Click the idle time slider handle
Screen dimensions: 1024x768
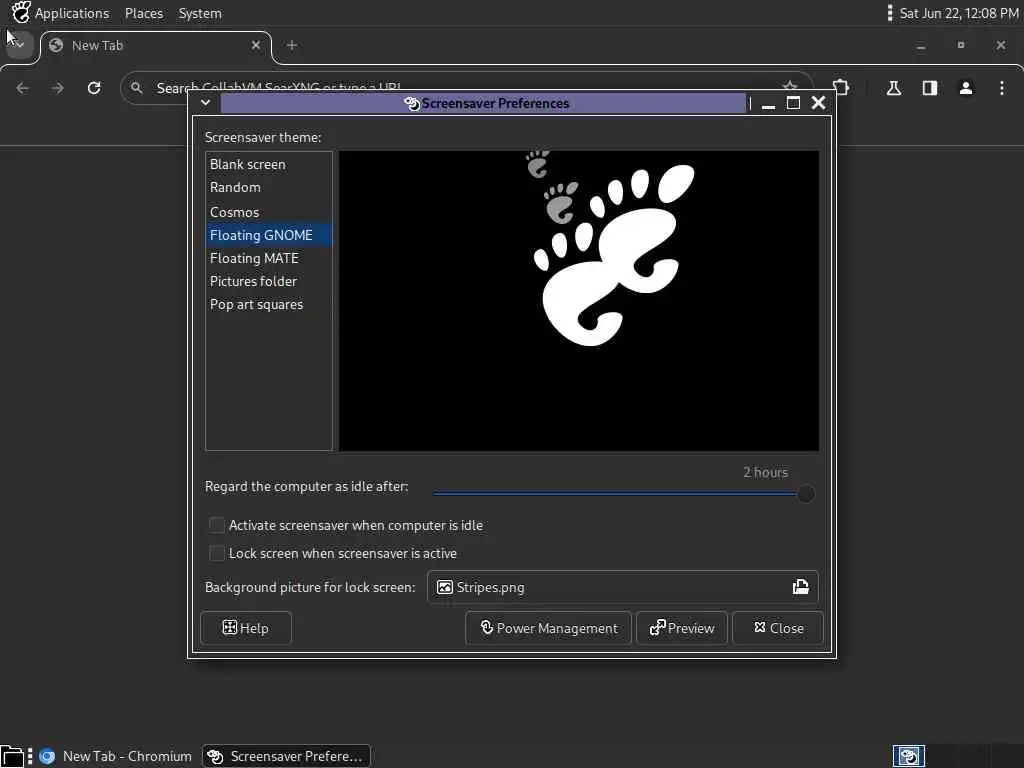click(806, 494)
